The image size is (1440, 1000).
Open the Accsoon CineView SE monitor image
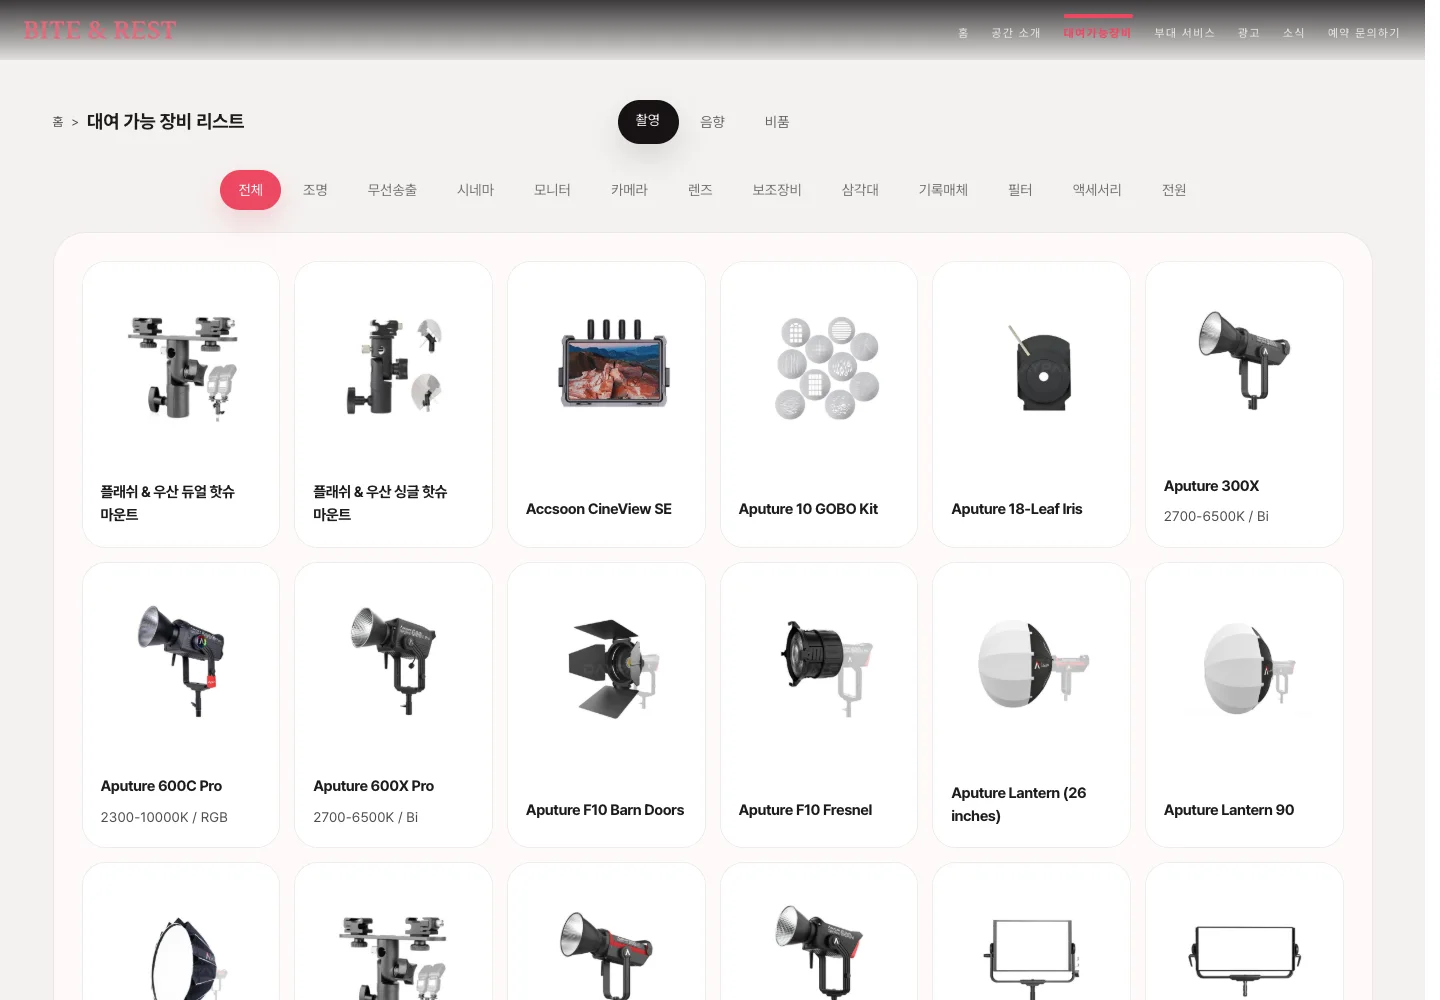point(614,365)
